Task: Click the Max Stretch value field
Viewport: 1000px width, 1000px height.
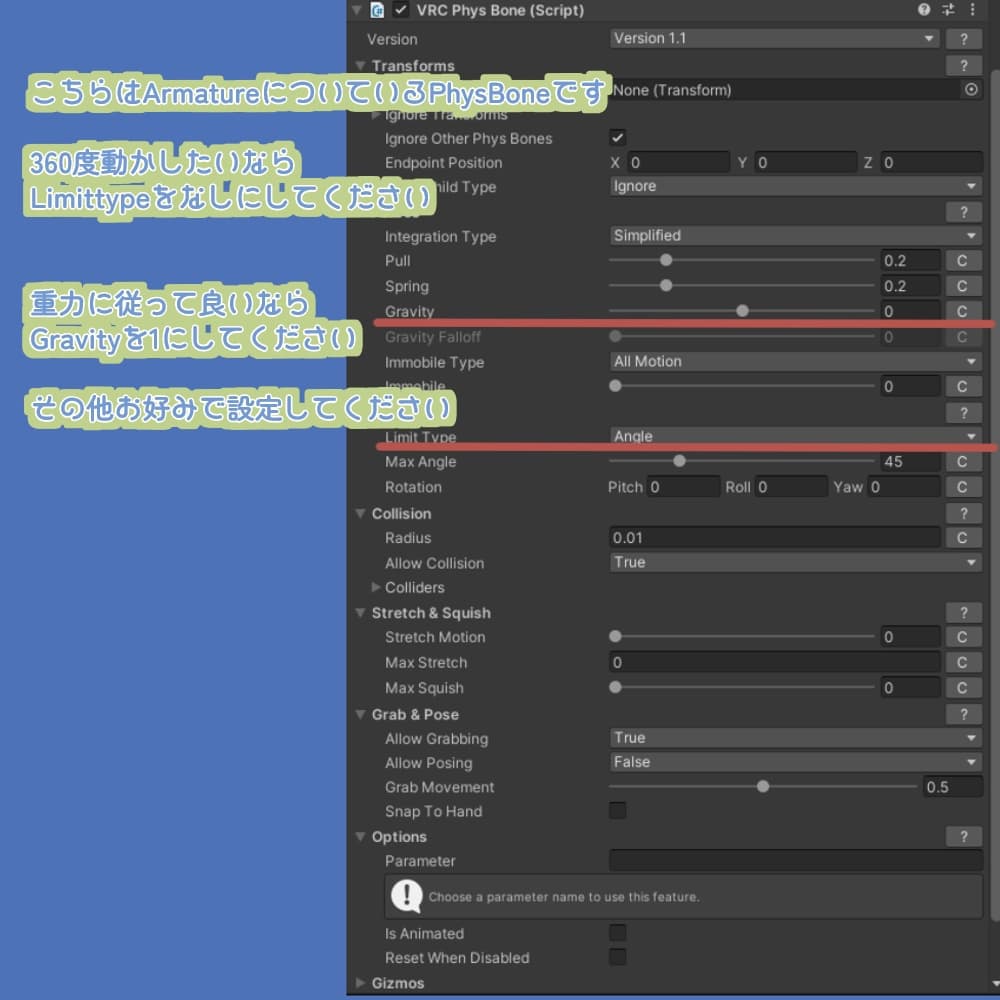Action: (x=774, y=663)
